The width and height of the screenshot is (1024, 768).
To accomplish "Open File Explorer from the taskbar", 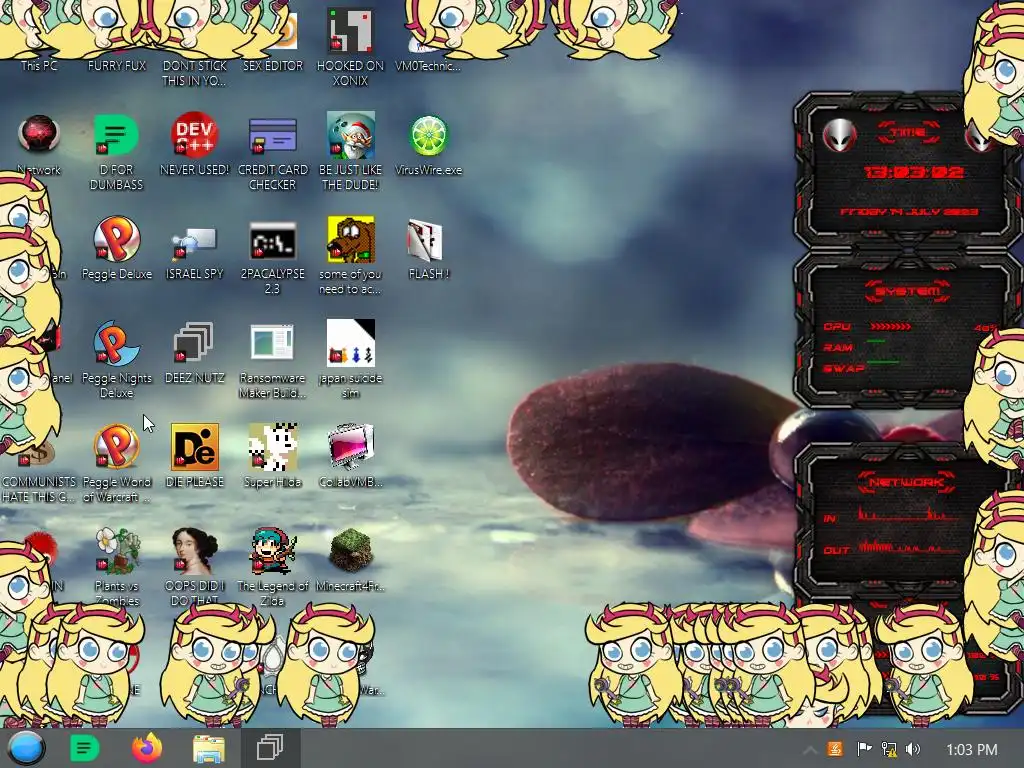I will (x=209, y=749).
